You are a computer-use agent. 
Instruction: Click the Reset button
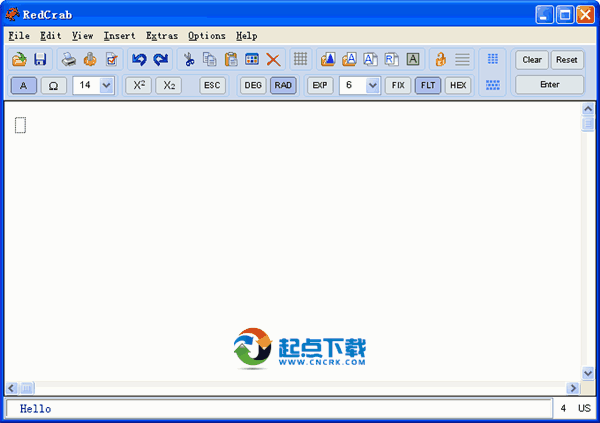(567, 60)
